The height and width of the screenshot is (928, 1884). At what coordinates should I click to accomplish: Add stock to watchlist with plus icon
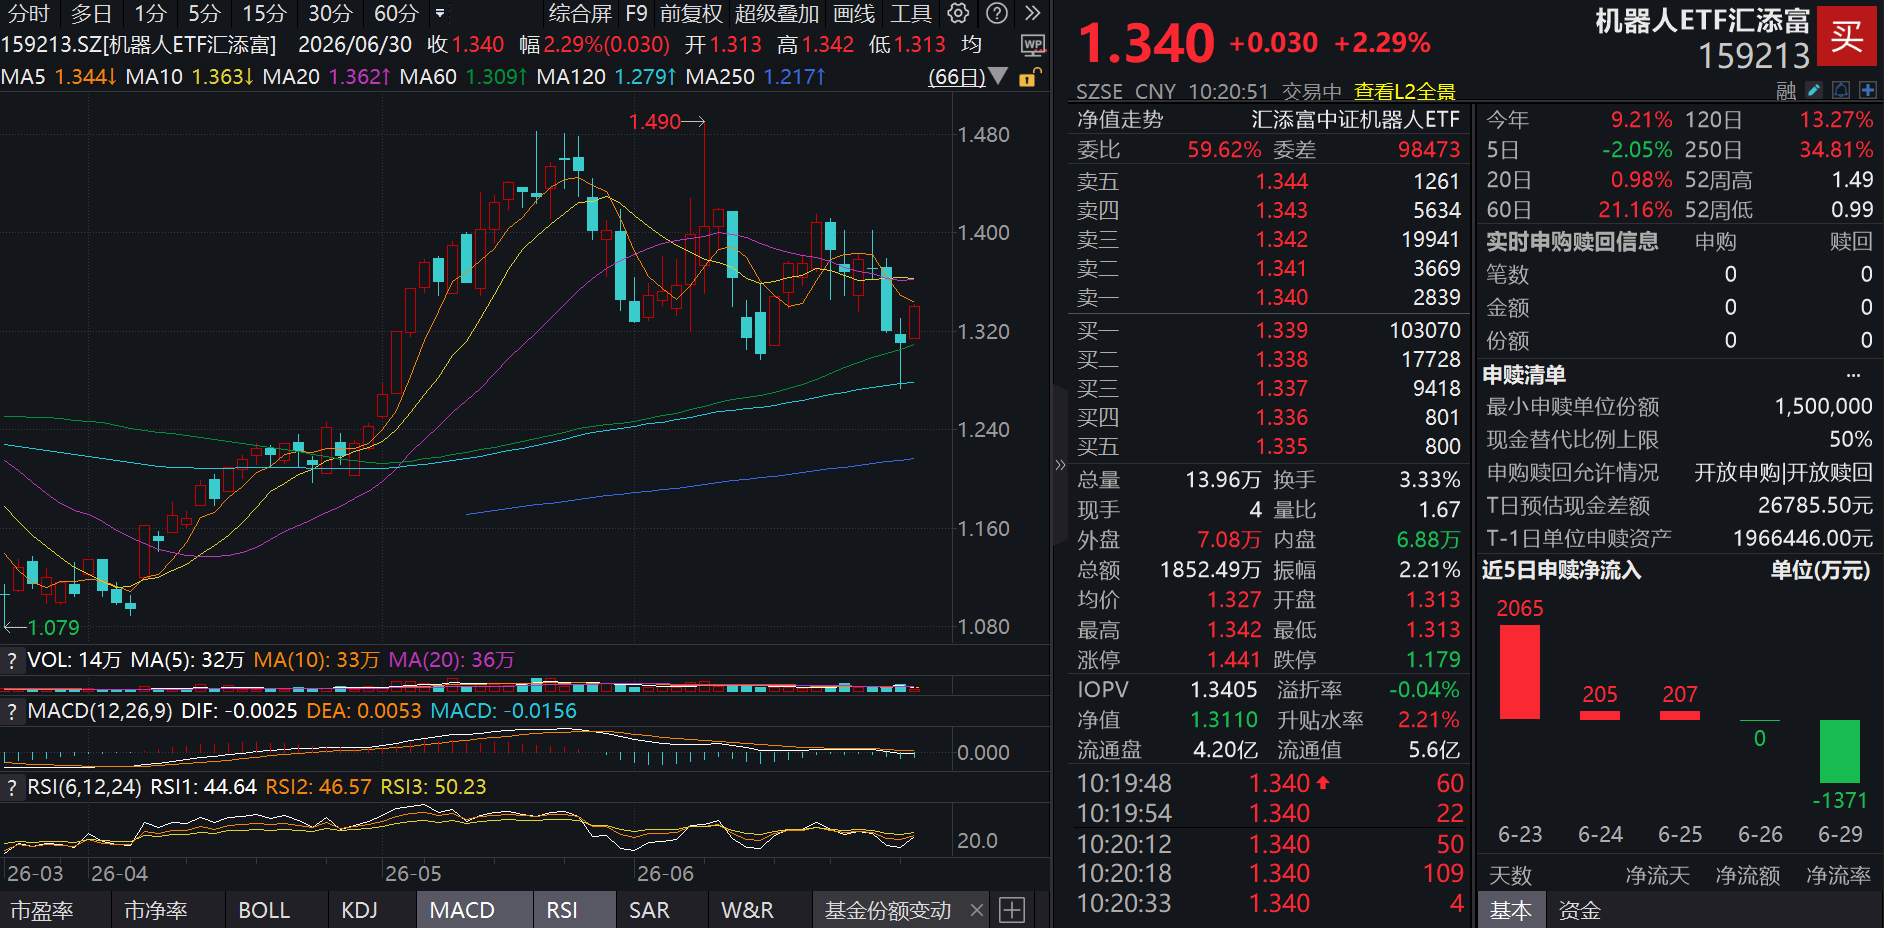pos(1867,91)
